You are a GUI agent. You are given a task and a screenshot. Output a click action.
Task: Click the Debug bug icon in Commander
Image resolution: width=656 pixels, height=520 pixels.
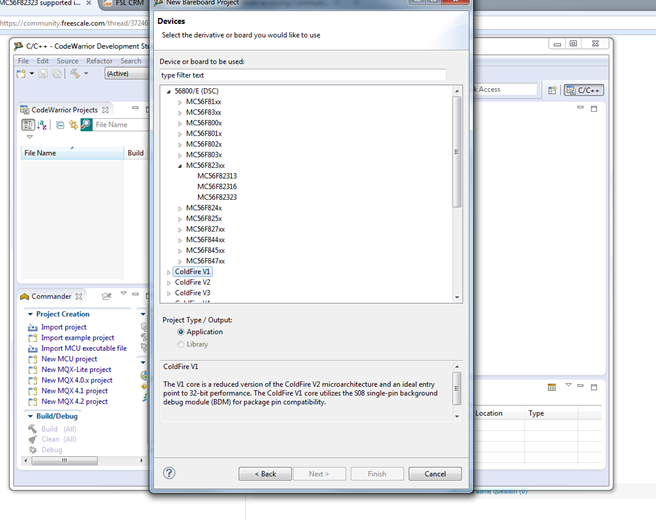[33, 450]
